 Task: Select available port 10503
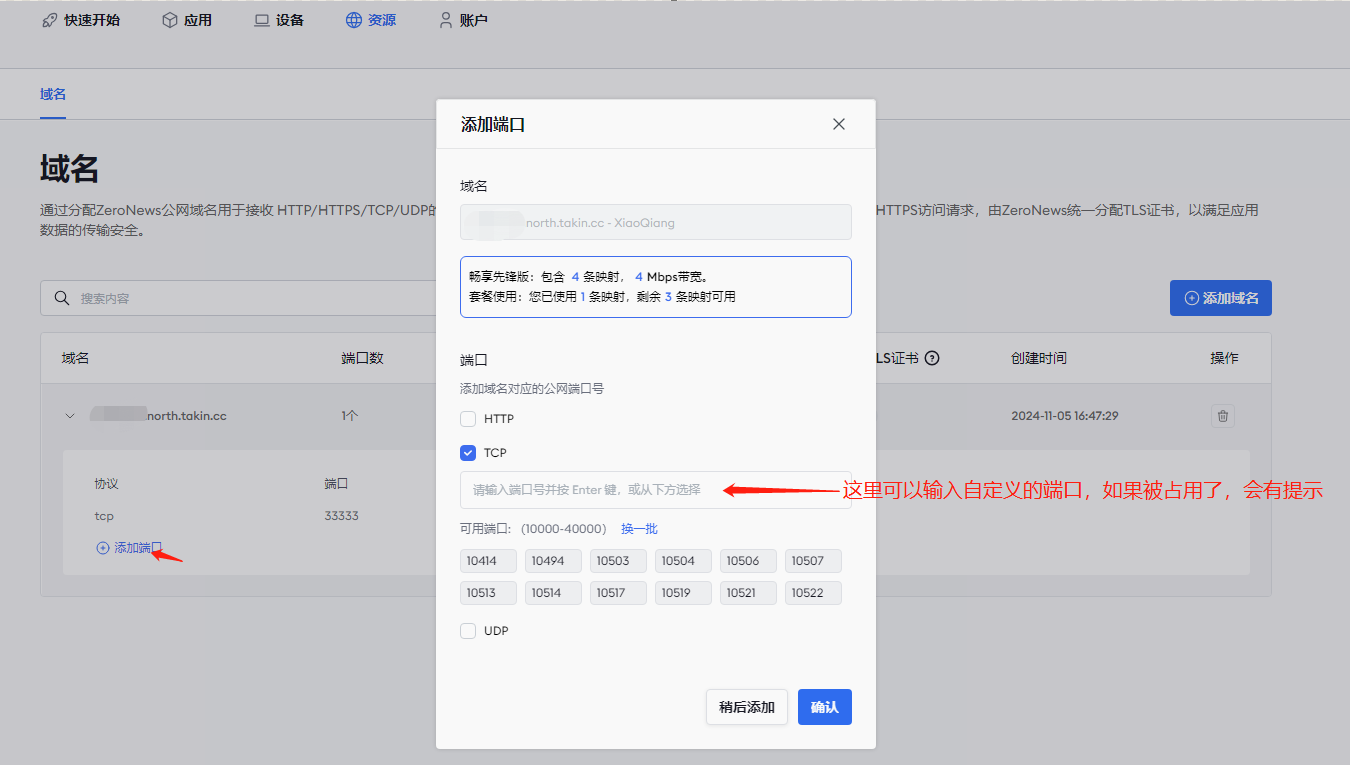[619, 561]
